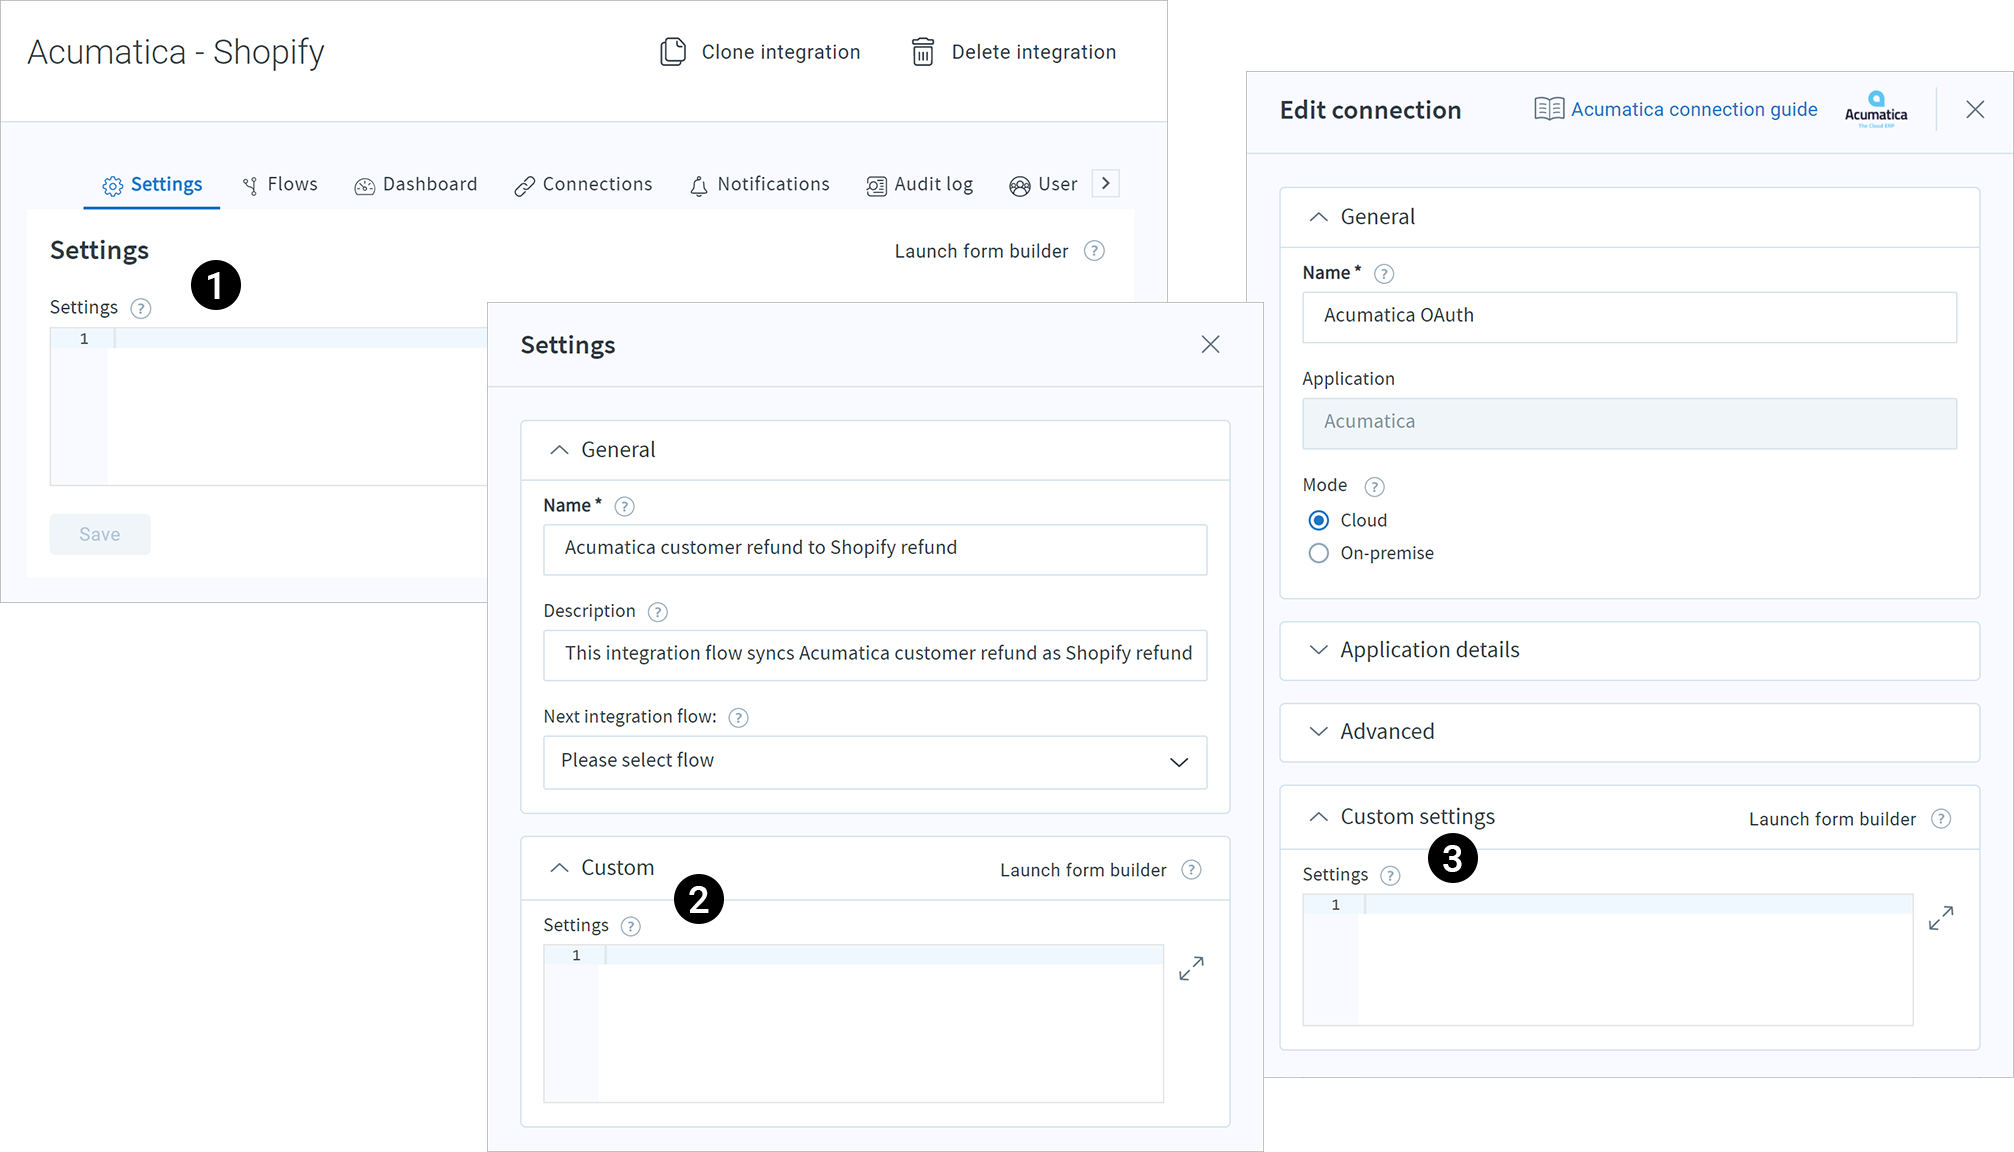Image resolution: width=2014 pixels, height=1152 pixels.
Task: Open the help icon next to the integration-level Launch form builder
Action: 1095,251
